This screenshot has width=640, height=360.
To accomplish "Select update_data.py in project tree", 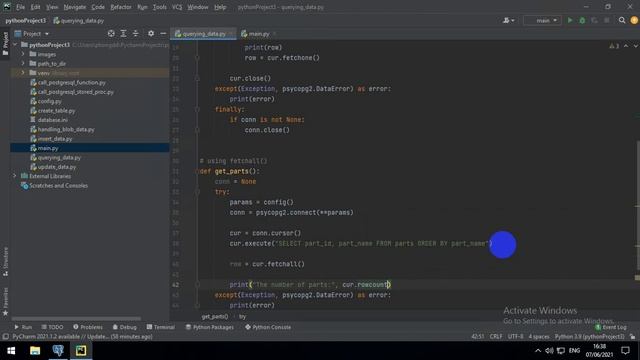I will pos(56,167).
